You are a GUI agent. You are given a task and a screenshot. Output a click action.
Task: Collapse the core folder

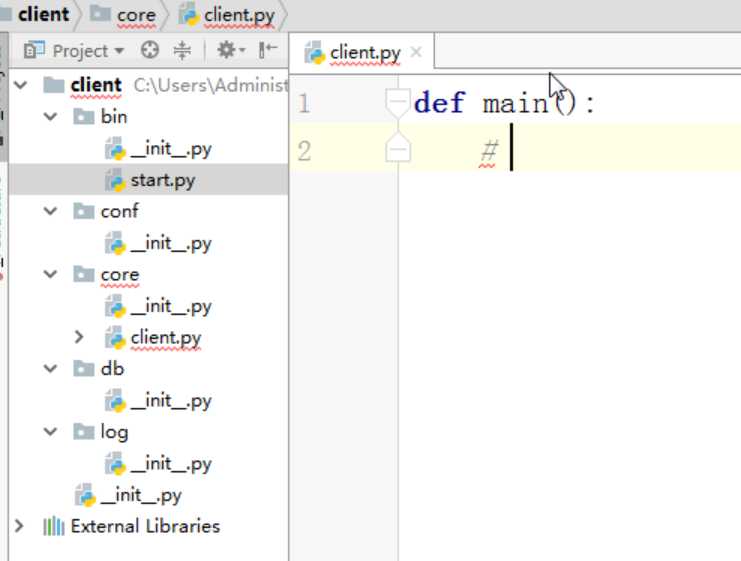pos(51,274)
